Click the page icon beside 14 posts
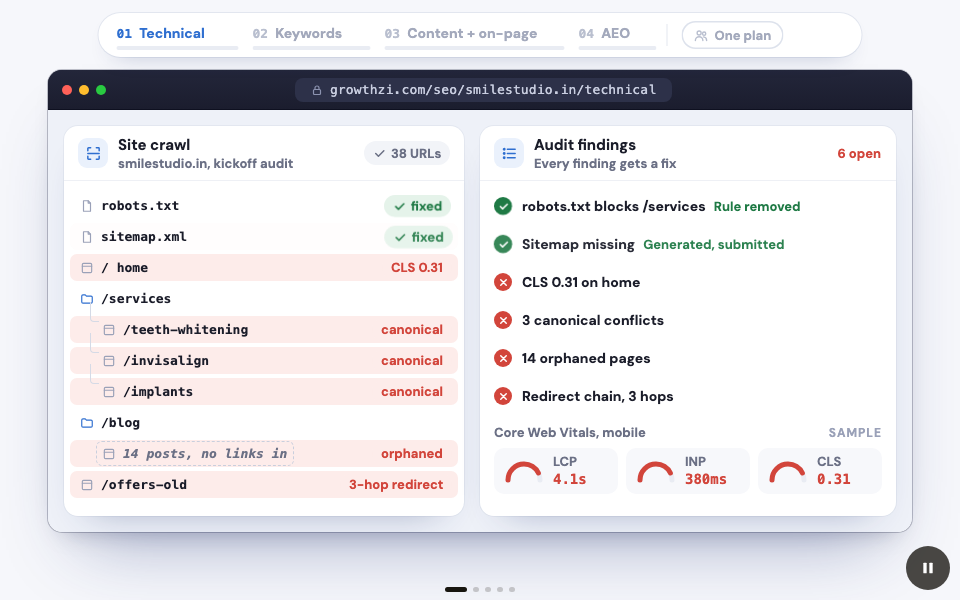Viewport: 960px width, 600px height. click(x=109, y=454)
